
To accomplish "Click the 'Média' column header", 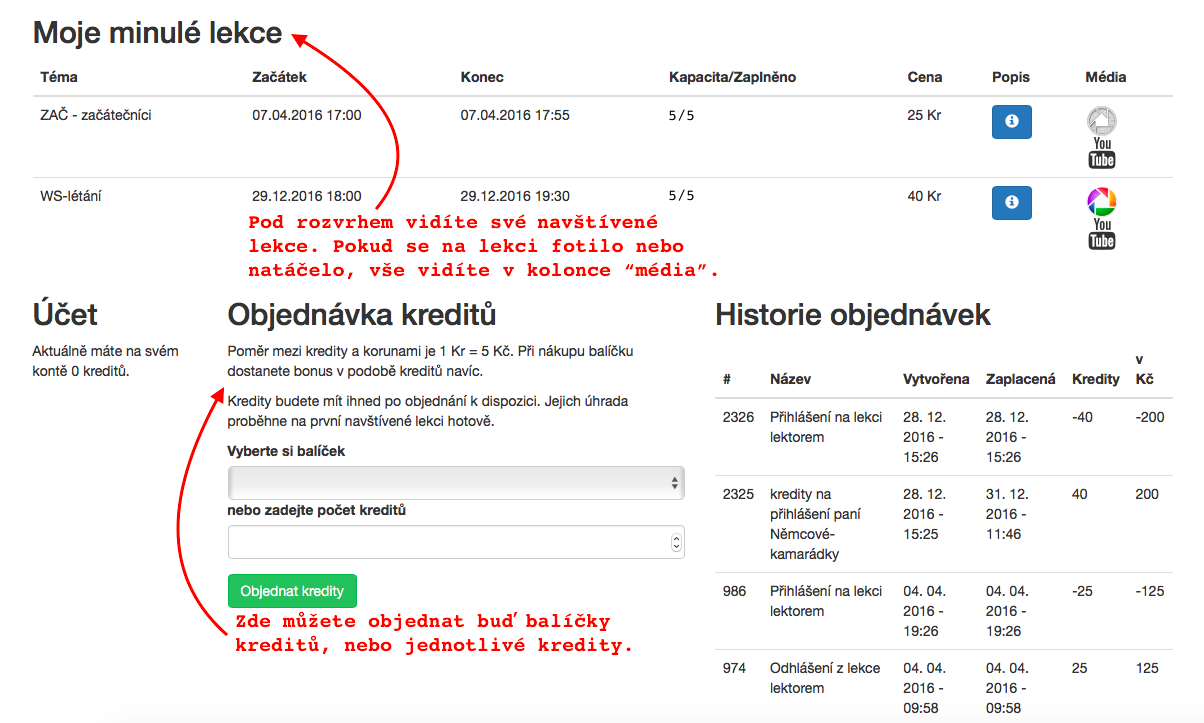I will point(1106,77).
